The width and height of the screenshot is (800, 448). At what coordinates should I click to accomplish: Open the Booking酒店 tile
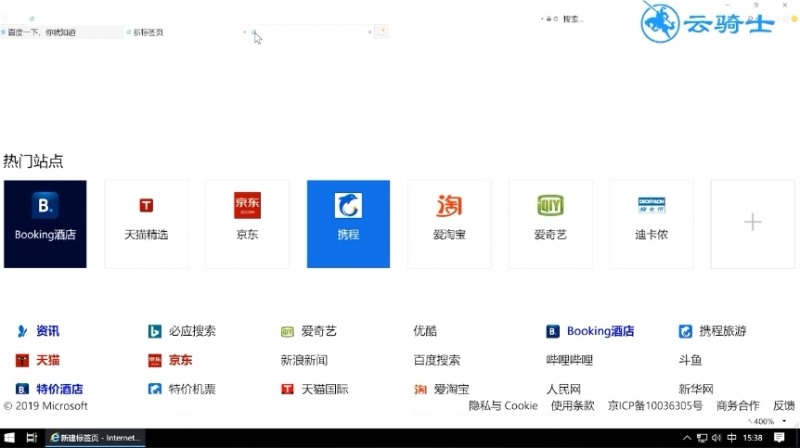[x=45, y=224]
